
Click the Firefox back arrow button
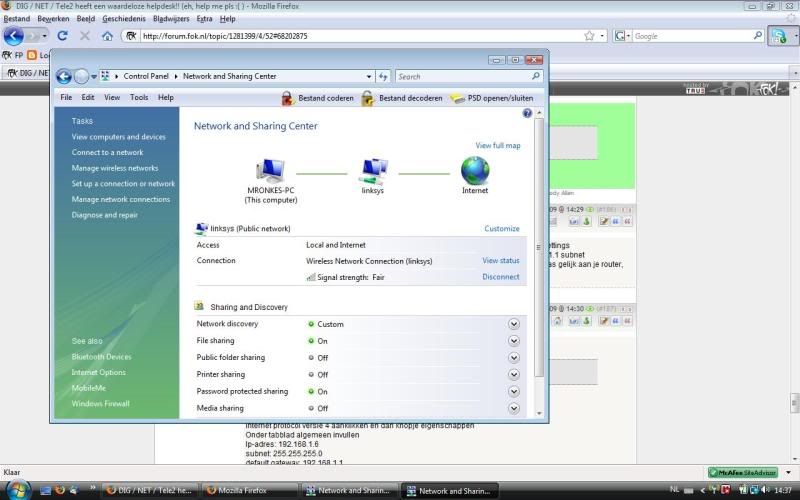[14, 36]
